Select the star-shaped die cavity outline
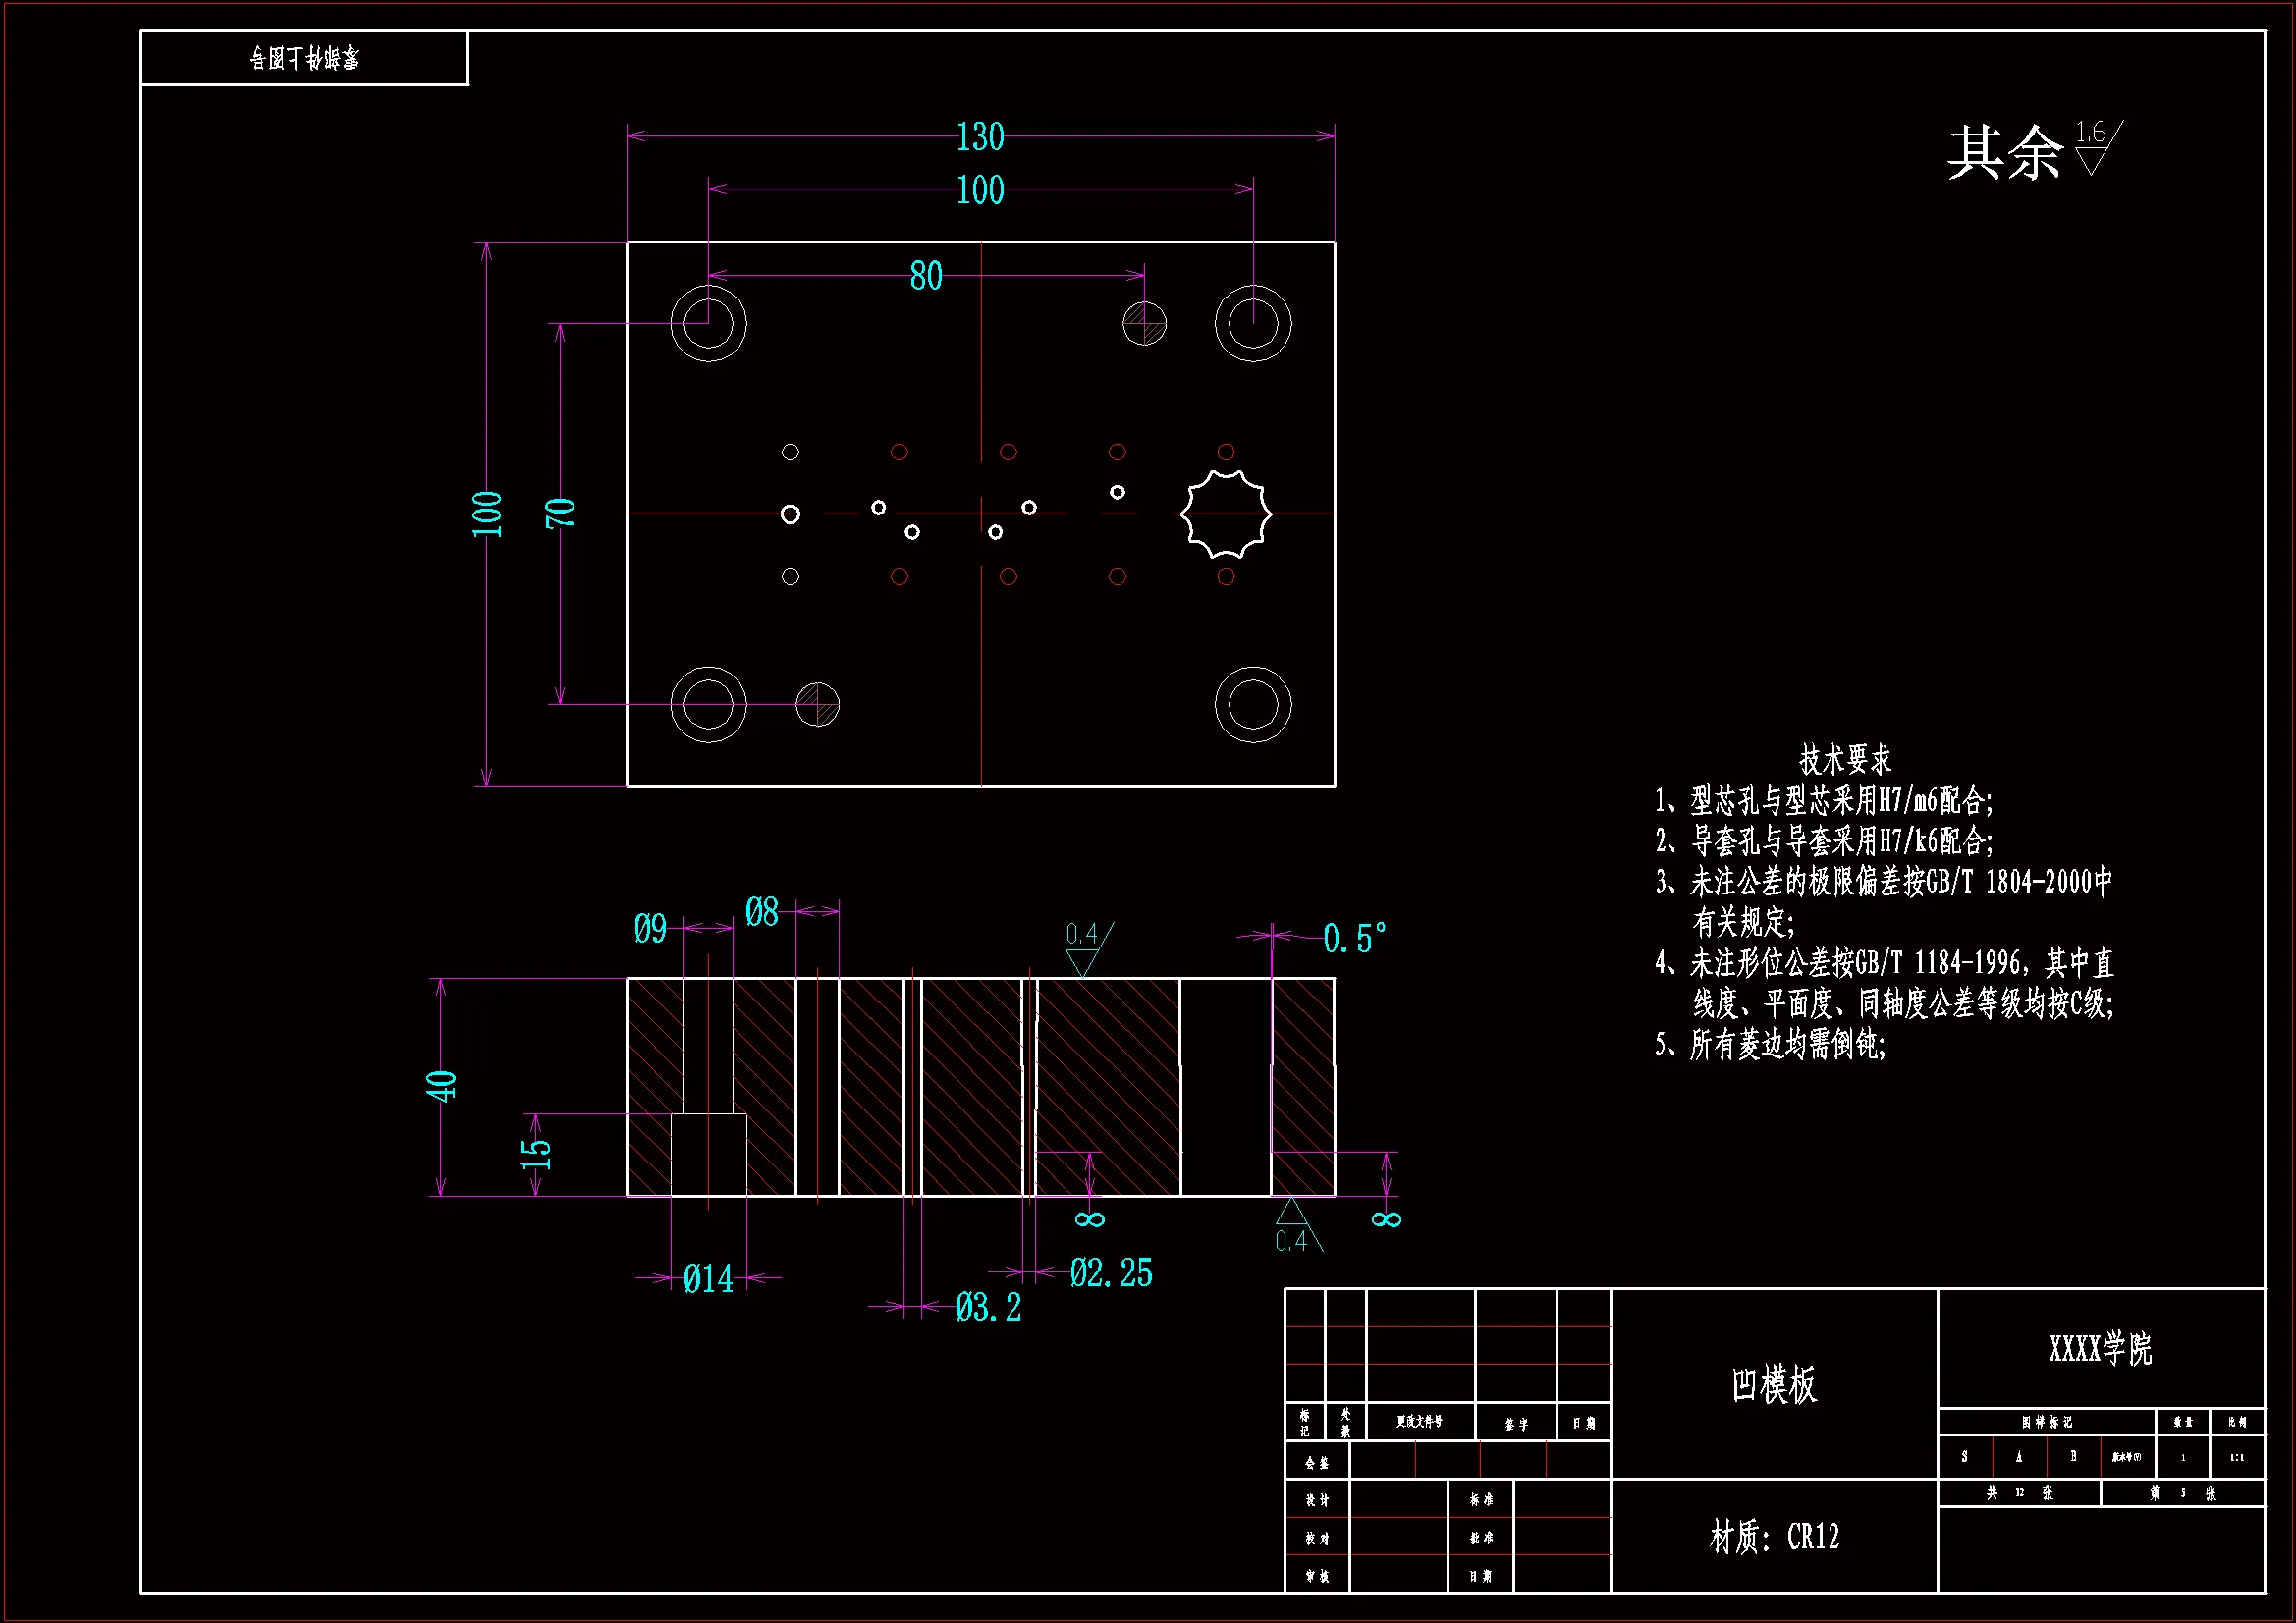2296x1623 pixels. (x=1225, y=514)
